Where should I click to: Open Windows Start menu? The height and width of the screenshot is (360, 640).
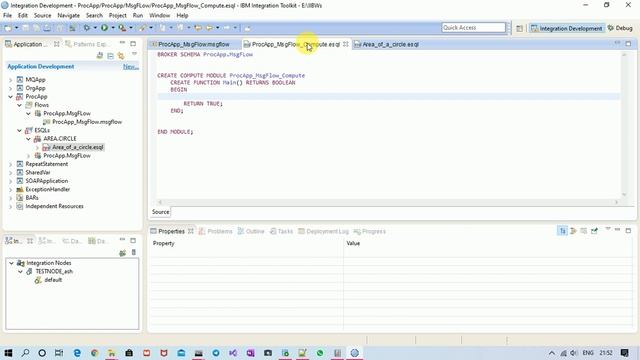pyautogui.click(x=8, y=353)
